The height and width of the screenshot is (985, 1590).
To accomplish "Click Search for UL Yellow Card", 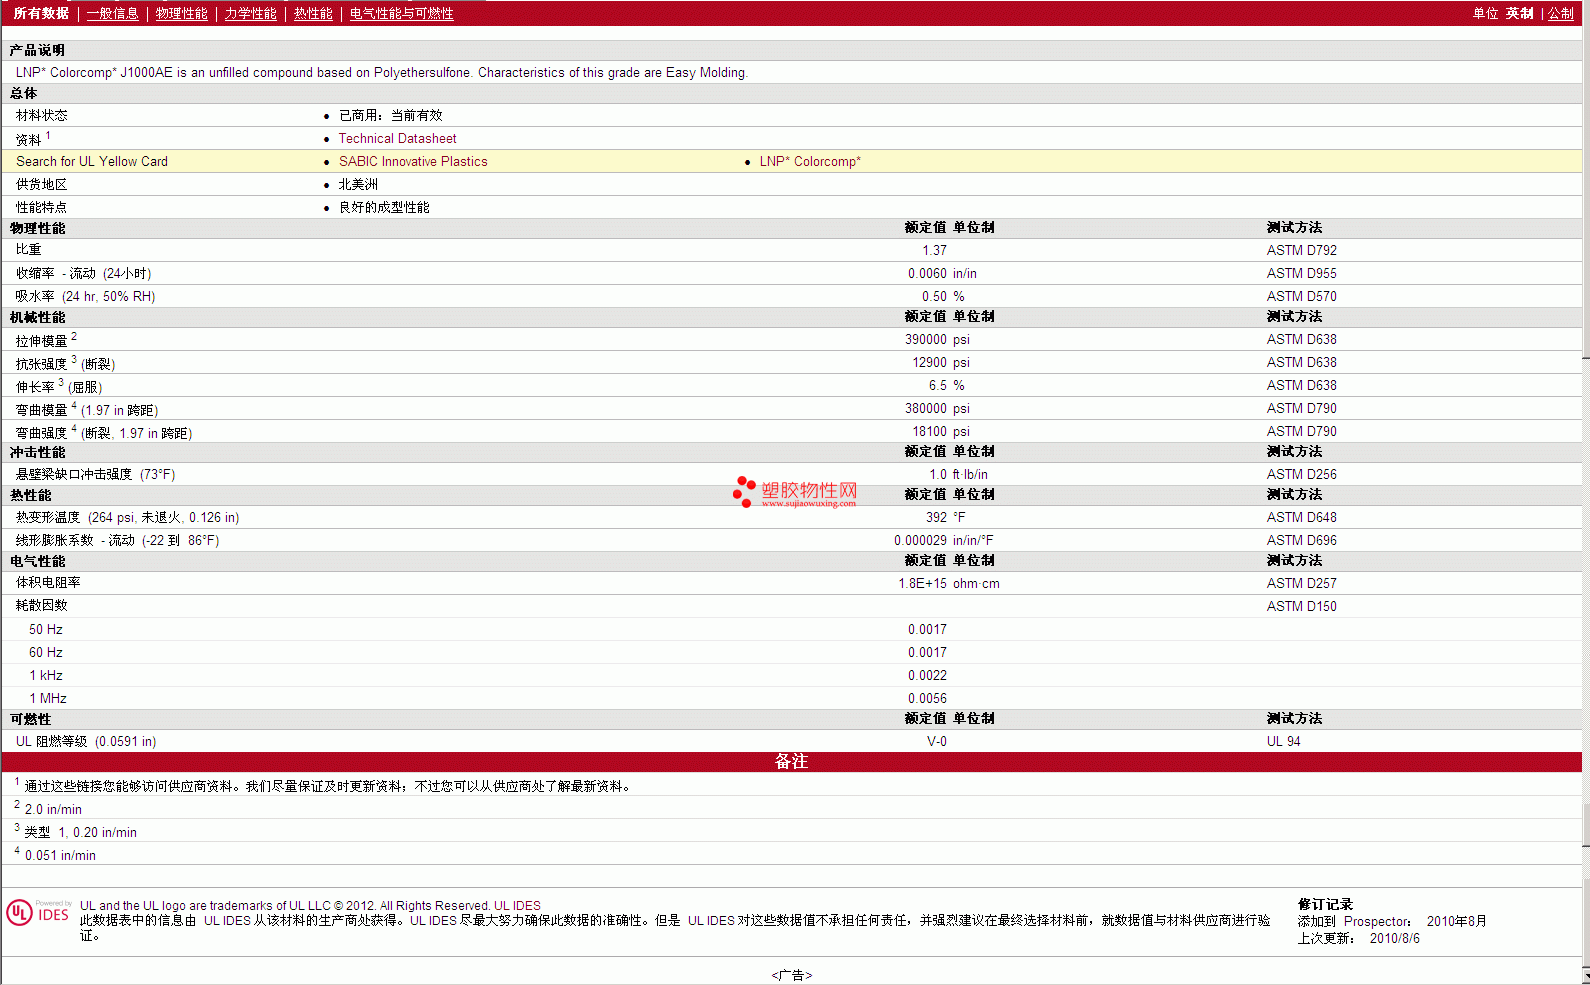I will [x=92, y=162].
